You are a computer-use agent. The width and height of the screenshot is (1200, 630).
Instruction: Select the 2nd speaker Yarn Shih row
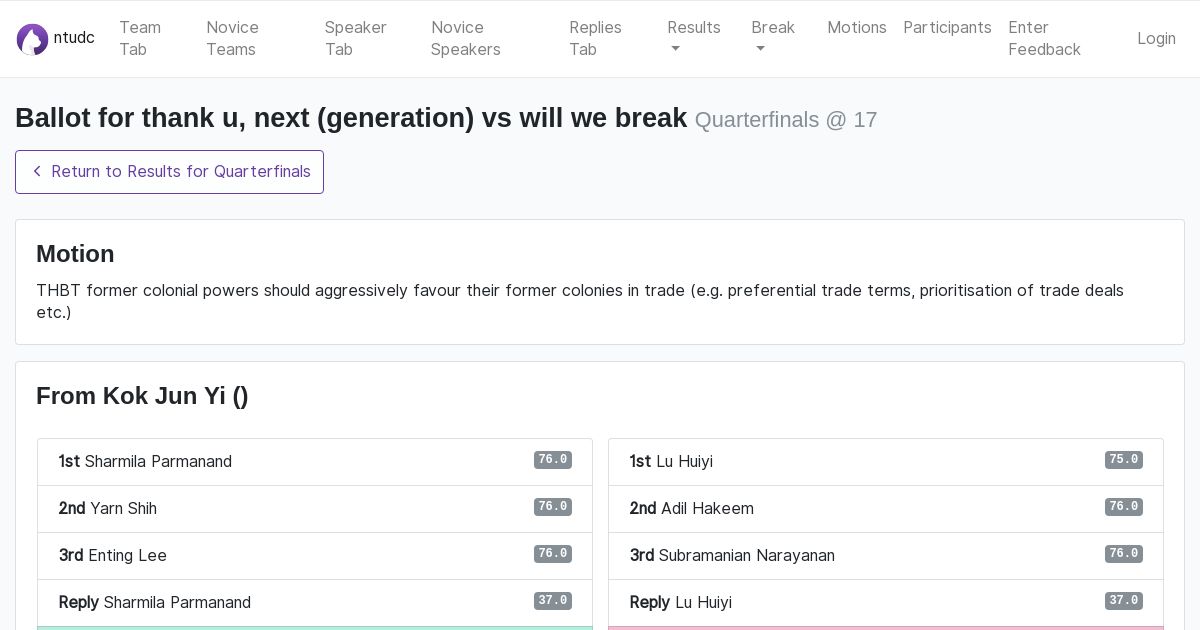(x=314, y=508)
